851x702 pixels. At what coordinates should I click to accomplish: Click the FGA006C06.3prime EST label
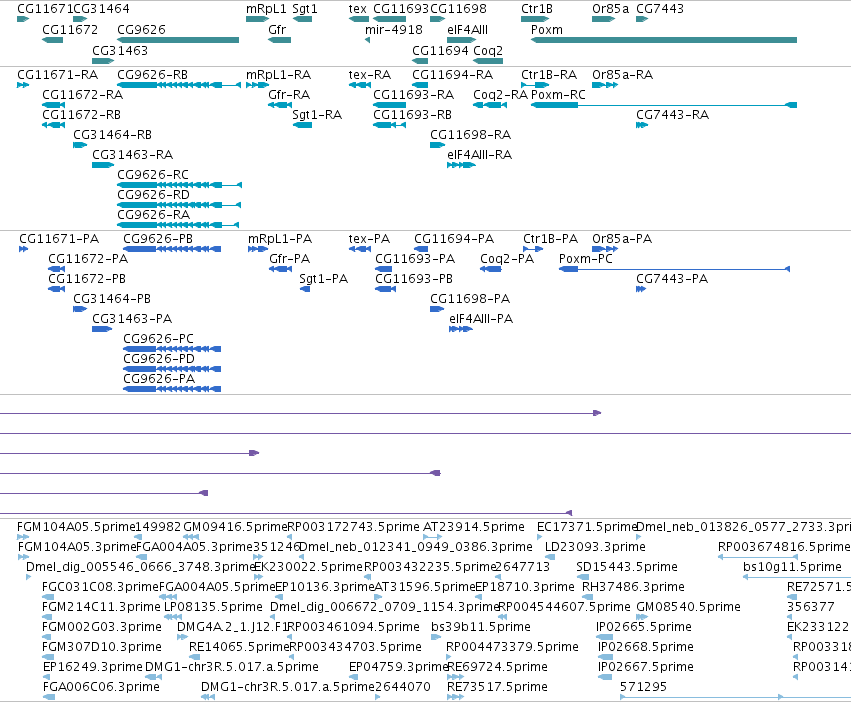tap(101, 687)
